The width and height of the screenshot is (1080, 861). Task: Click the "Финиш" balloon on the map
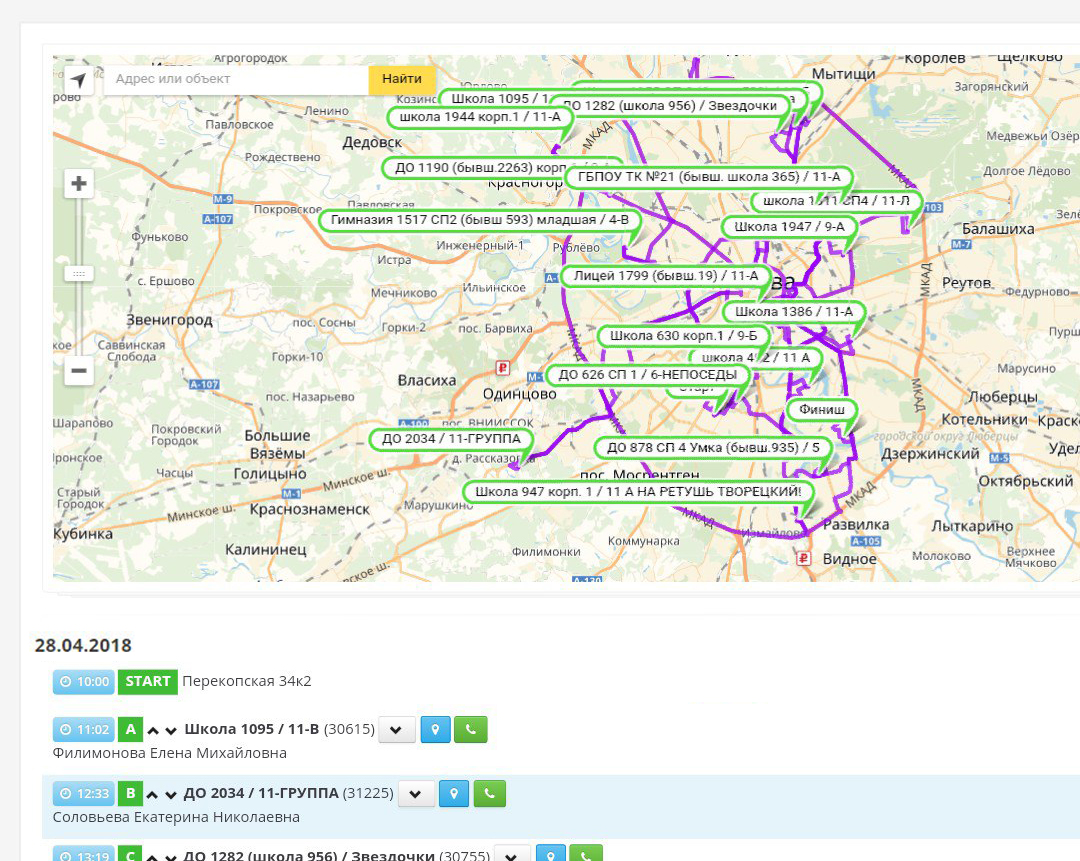822,410
